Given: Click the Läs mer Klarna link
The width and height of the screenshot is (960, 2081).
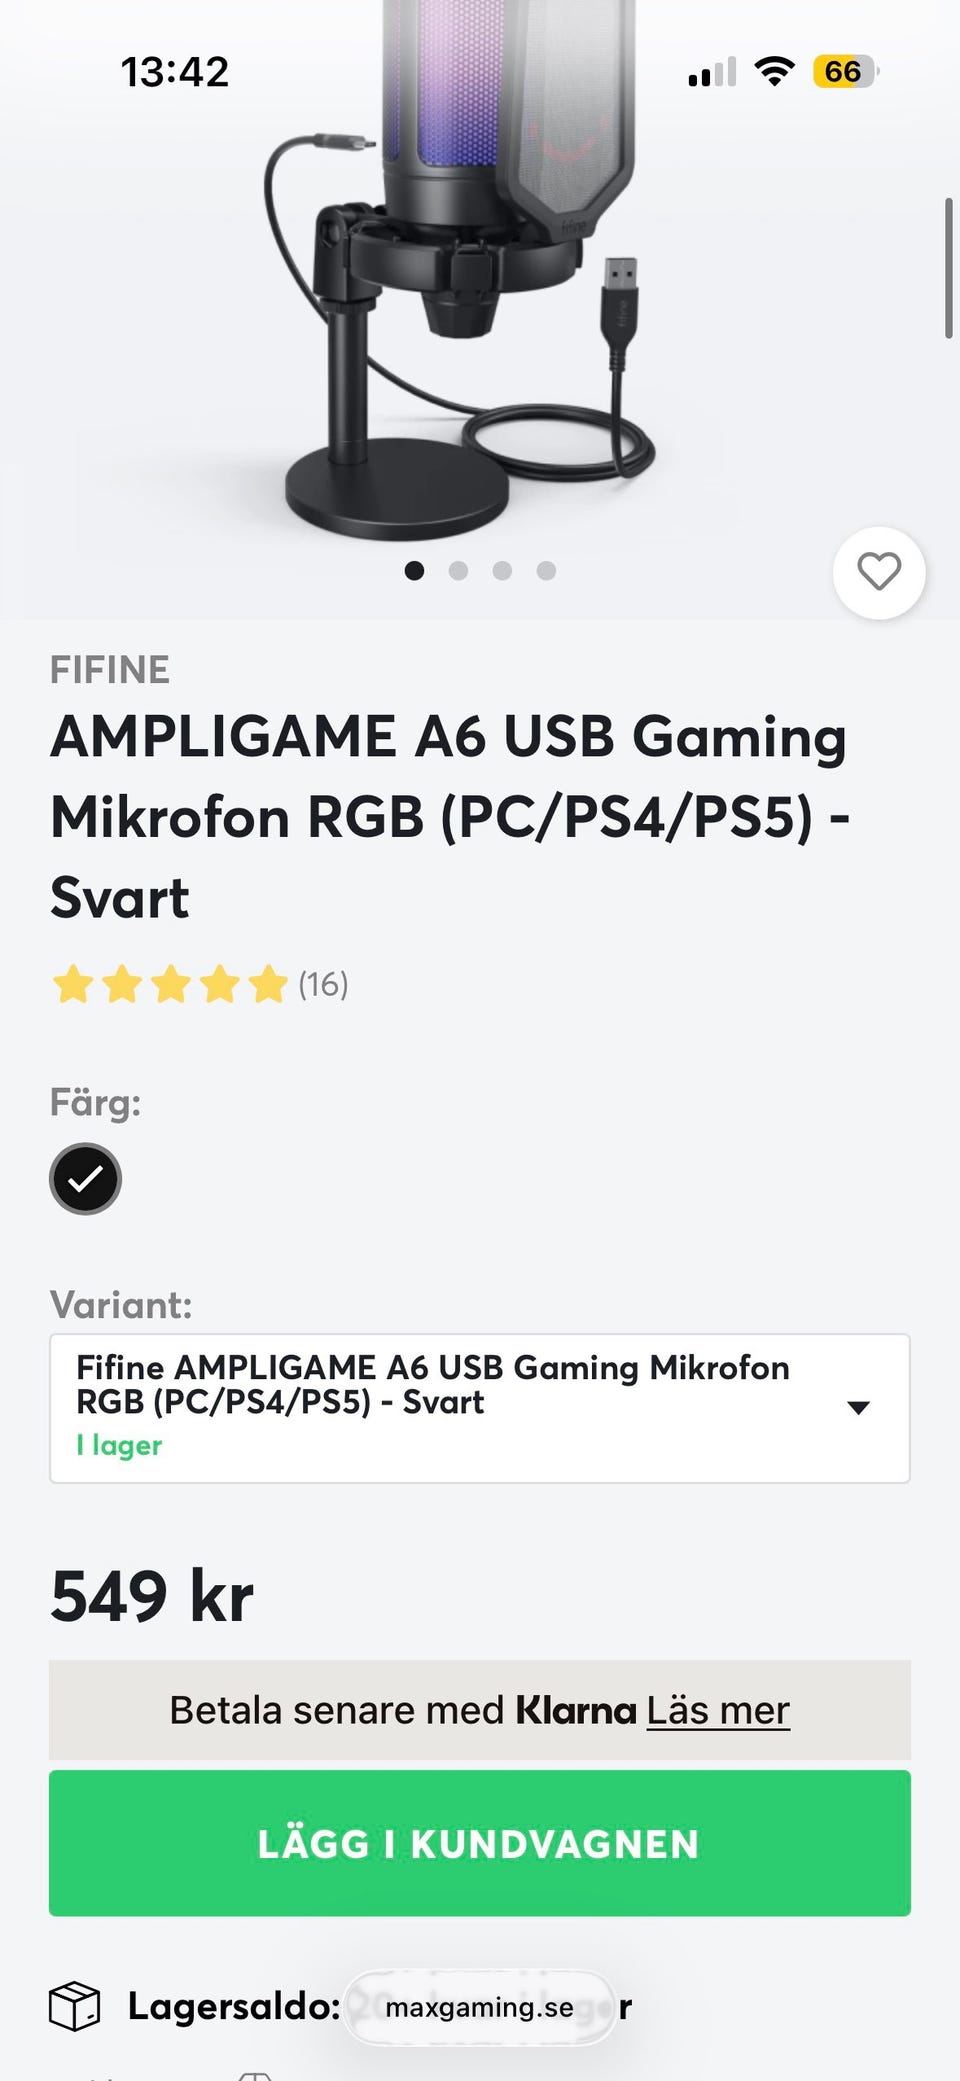Looking at the screenshot, I should pos(717,1710).
